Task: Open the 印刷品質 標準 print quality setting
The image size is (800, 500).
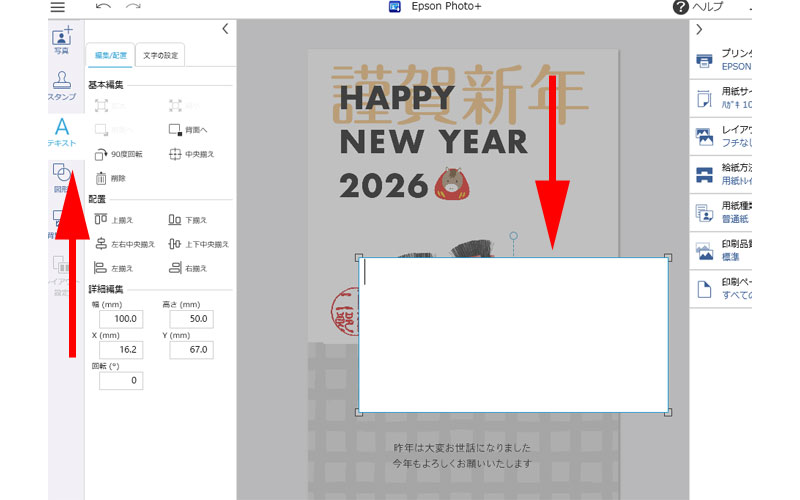Action: (x=720, y=251)
